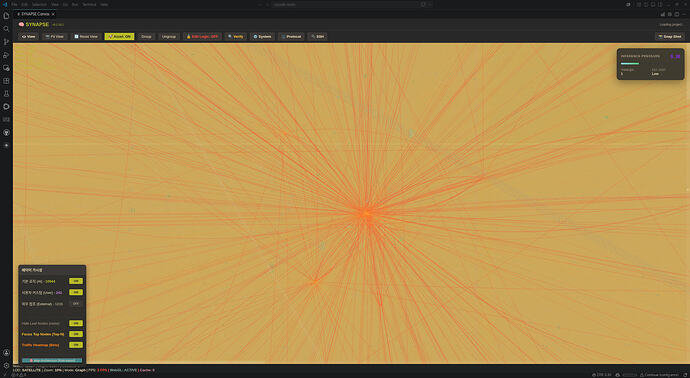Open the Help menu
The height and width of the screenshot is (378, 690).
pos(104,4)
